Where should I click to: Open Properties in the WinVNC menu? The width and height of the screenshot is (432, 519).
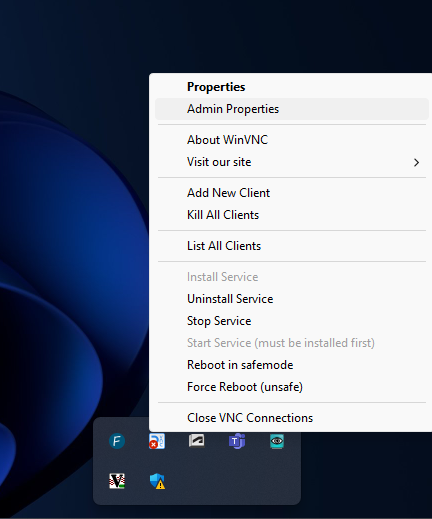292,87
